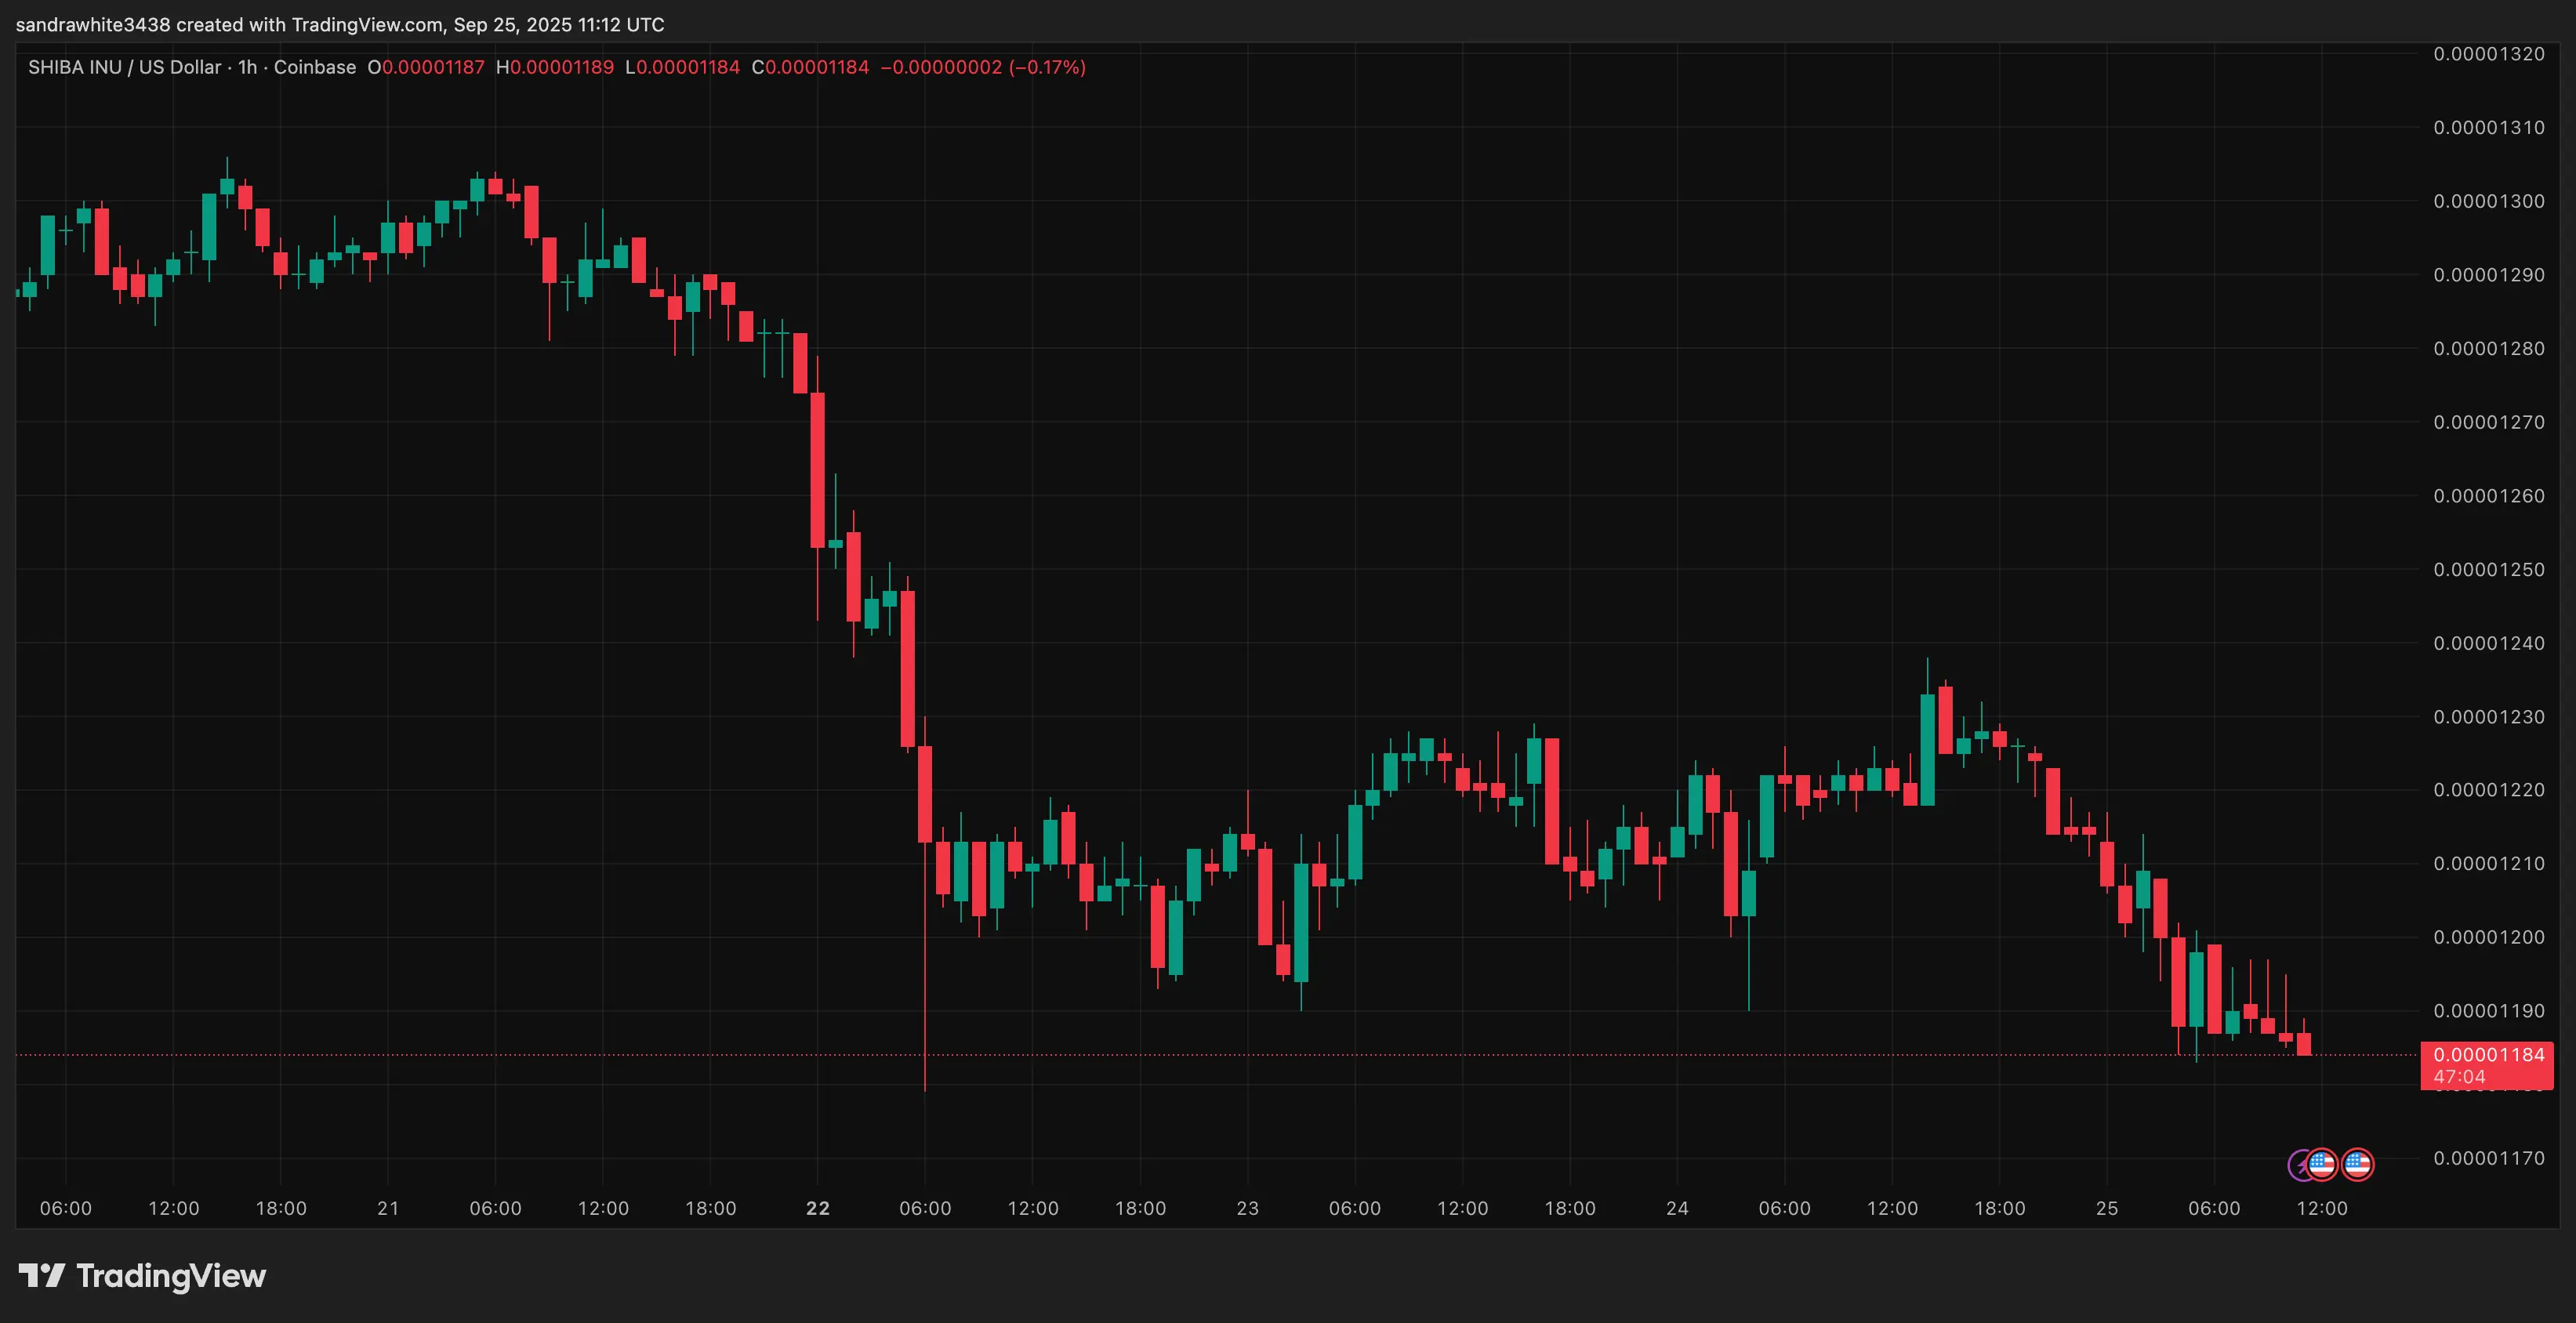Open the rightmost US flag economic event icon
The height and width of the screenshot is (1323, 2576).
pos(2358,1165)
